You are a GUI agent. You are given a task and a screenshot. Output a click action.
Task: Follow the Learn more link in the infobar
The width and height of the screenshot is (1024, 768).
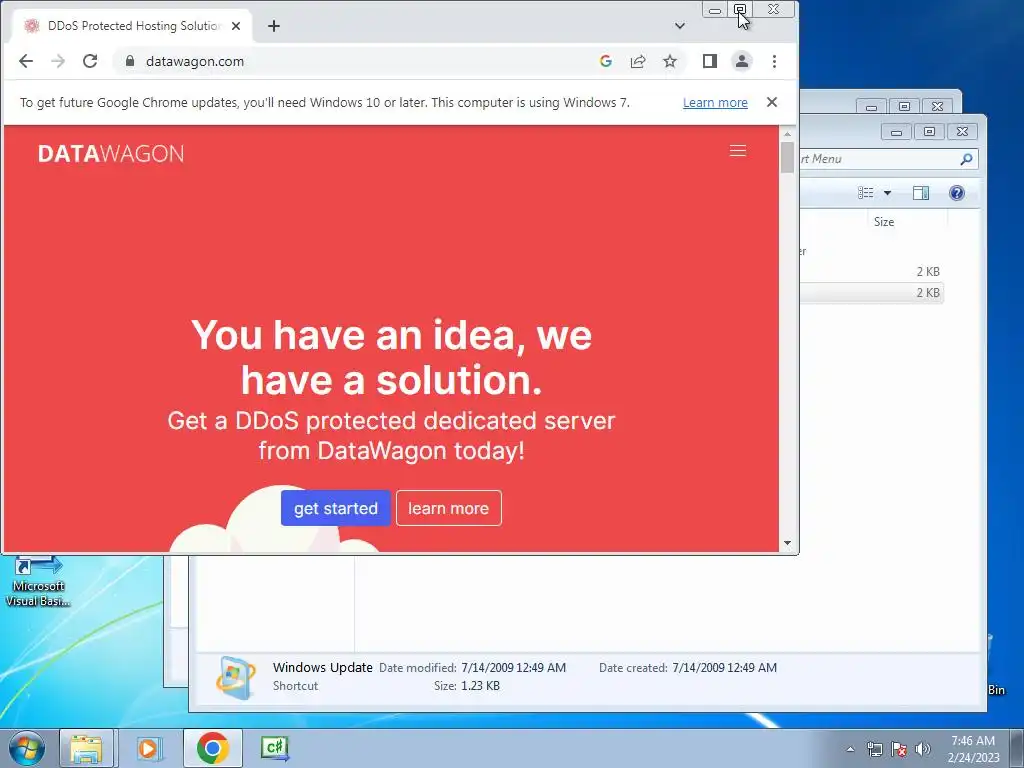(715, 103)
